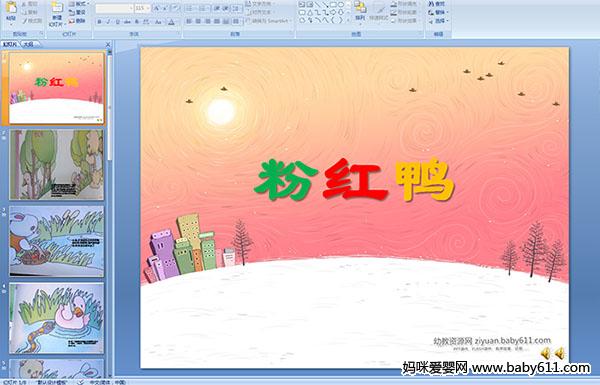Click the font color icon

pyautogui.click(x=171, y=22)
